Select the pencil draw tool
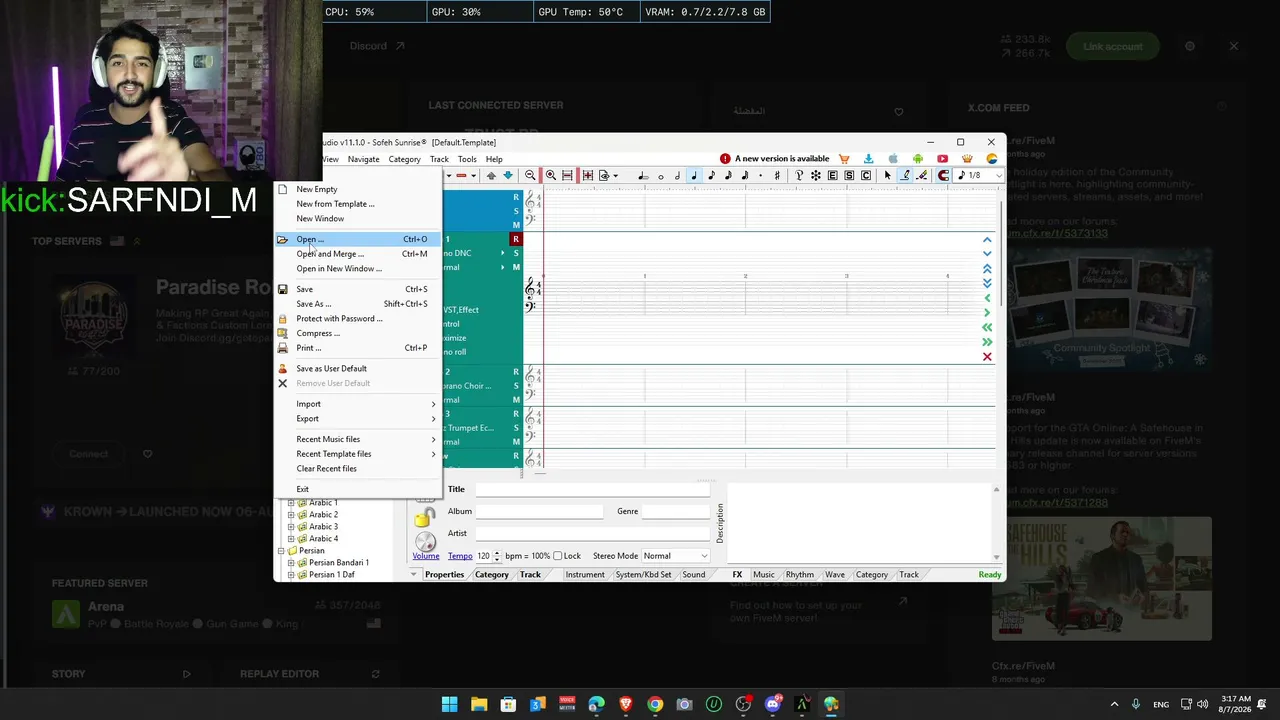 click(905, 175)
